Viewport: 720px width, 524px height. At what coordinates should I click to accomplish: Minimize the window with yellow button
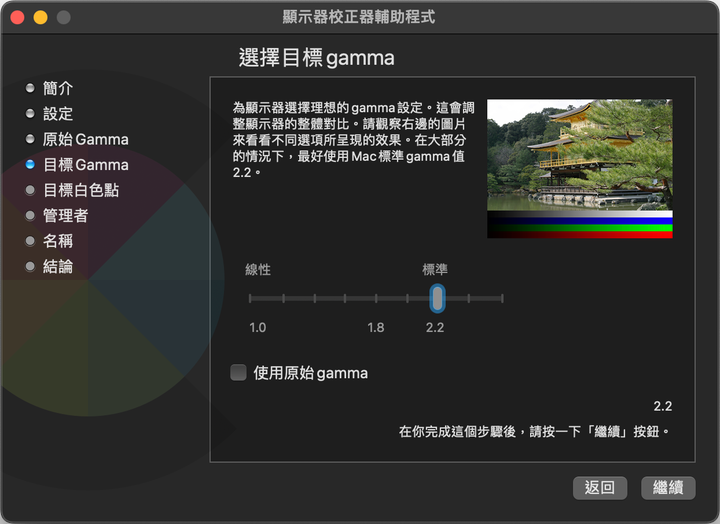coord(40,17)
